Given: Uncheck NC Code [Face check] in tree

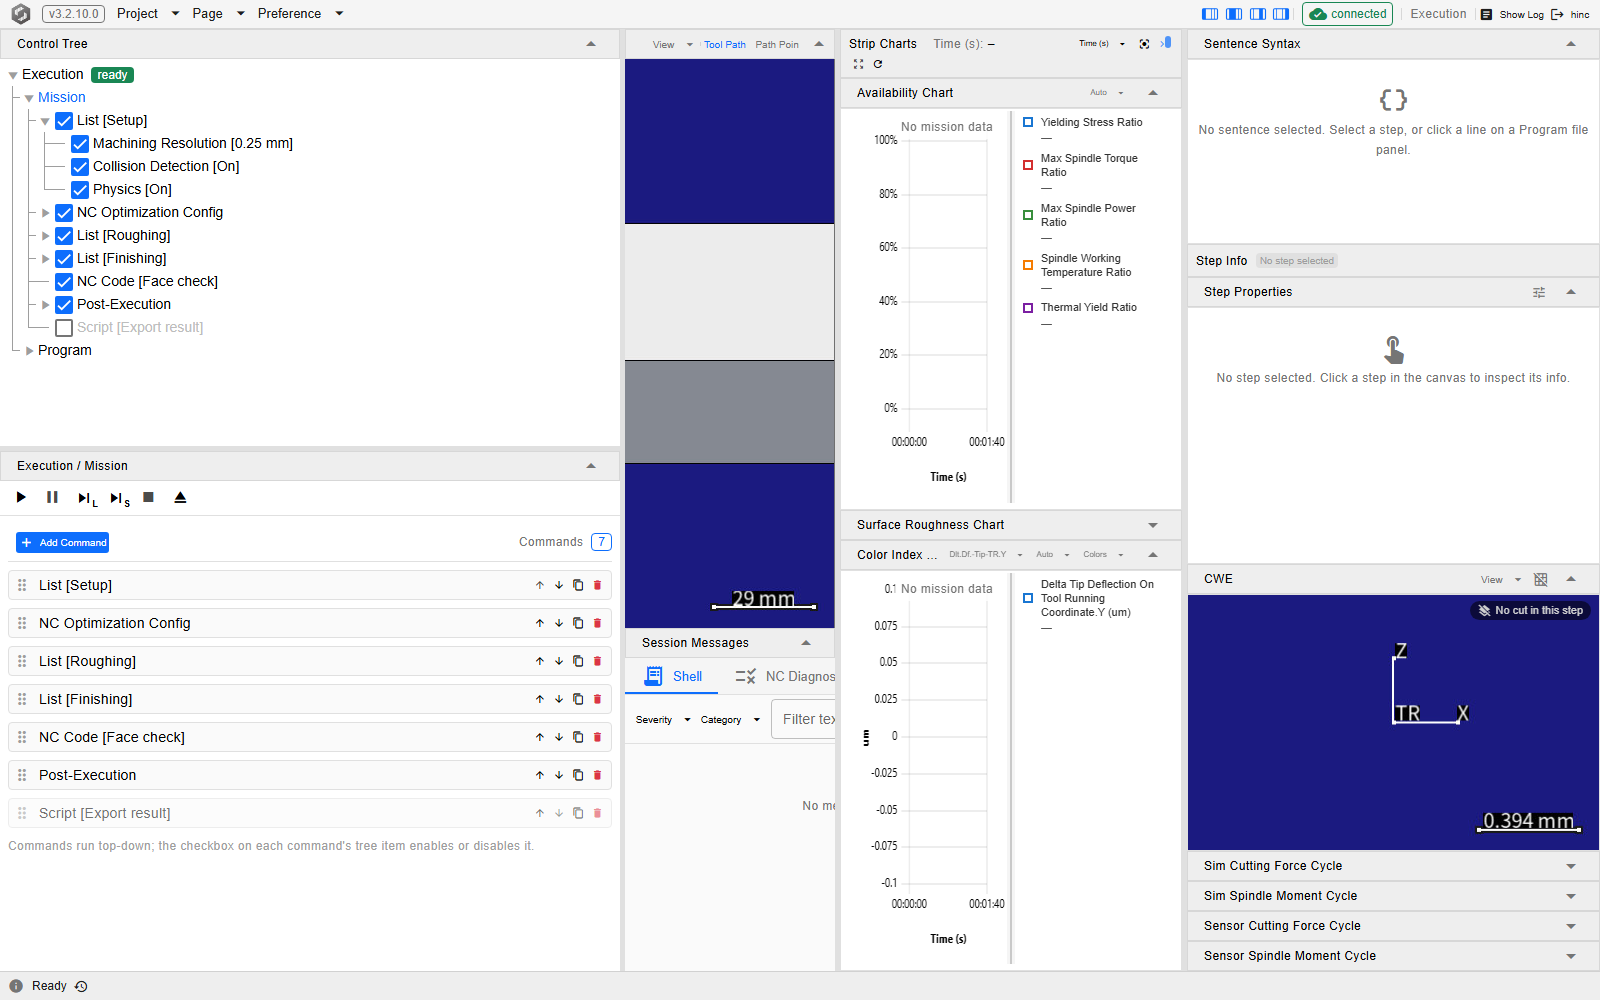Looking at the screenshot, I should (64, 282).
